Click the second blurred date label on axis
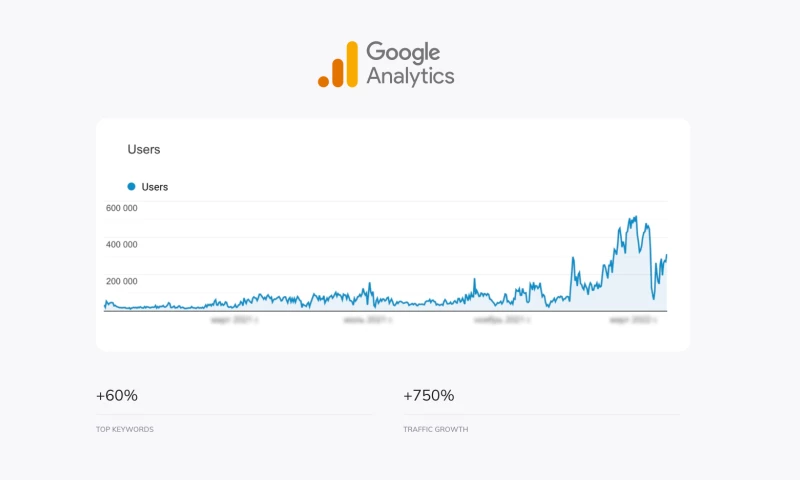 [367, 321]
